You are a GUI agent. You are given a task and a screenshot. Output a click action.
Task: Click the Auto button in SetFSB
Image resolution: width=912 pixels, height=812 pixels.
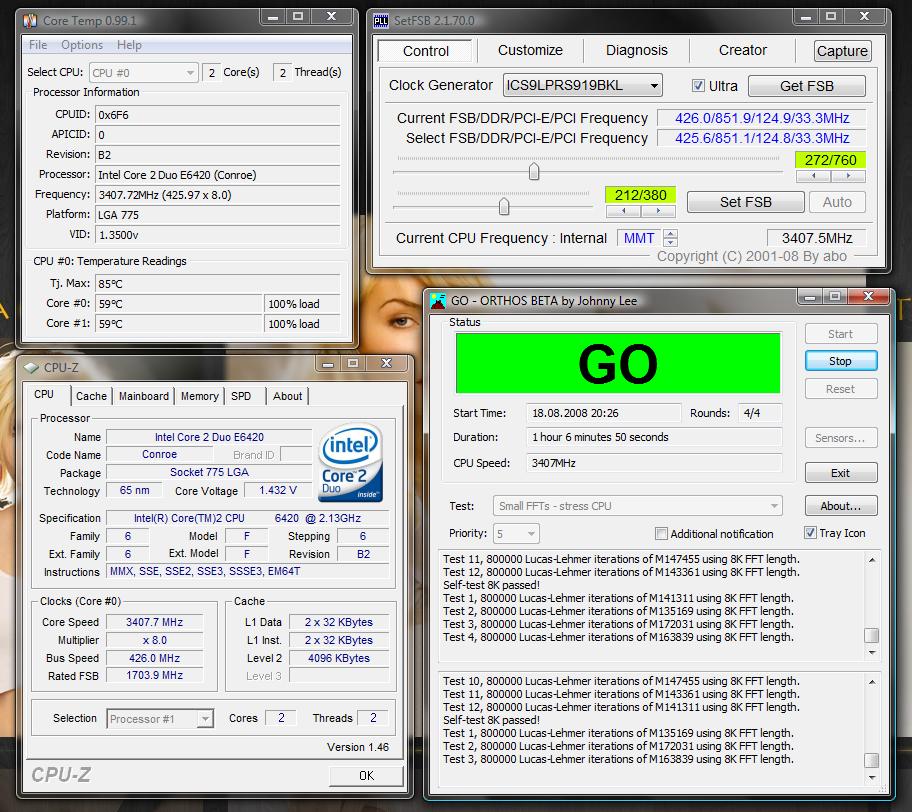pyautogui.click(x=836, y=202)
